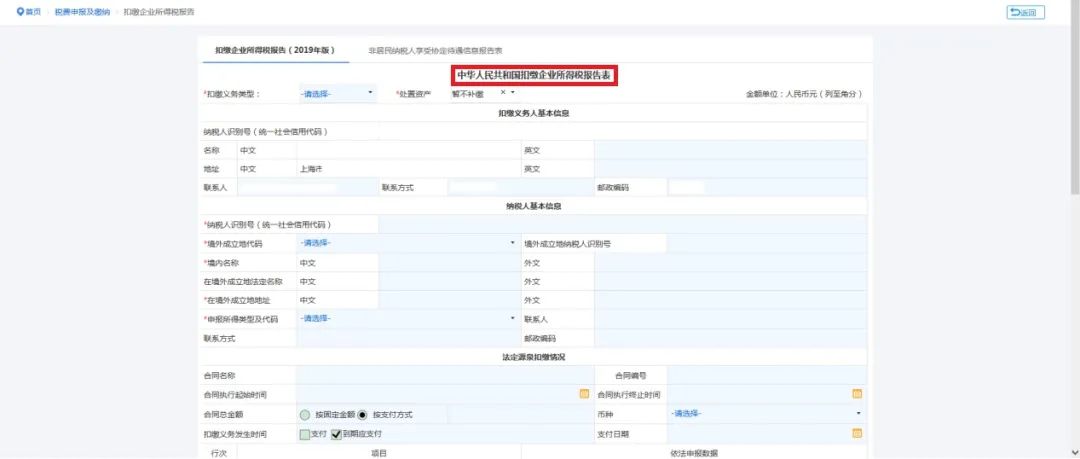Open the 境外成立地代码 dropdown
This screenshot has height=459, width=1080.
click(408, 243)
